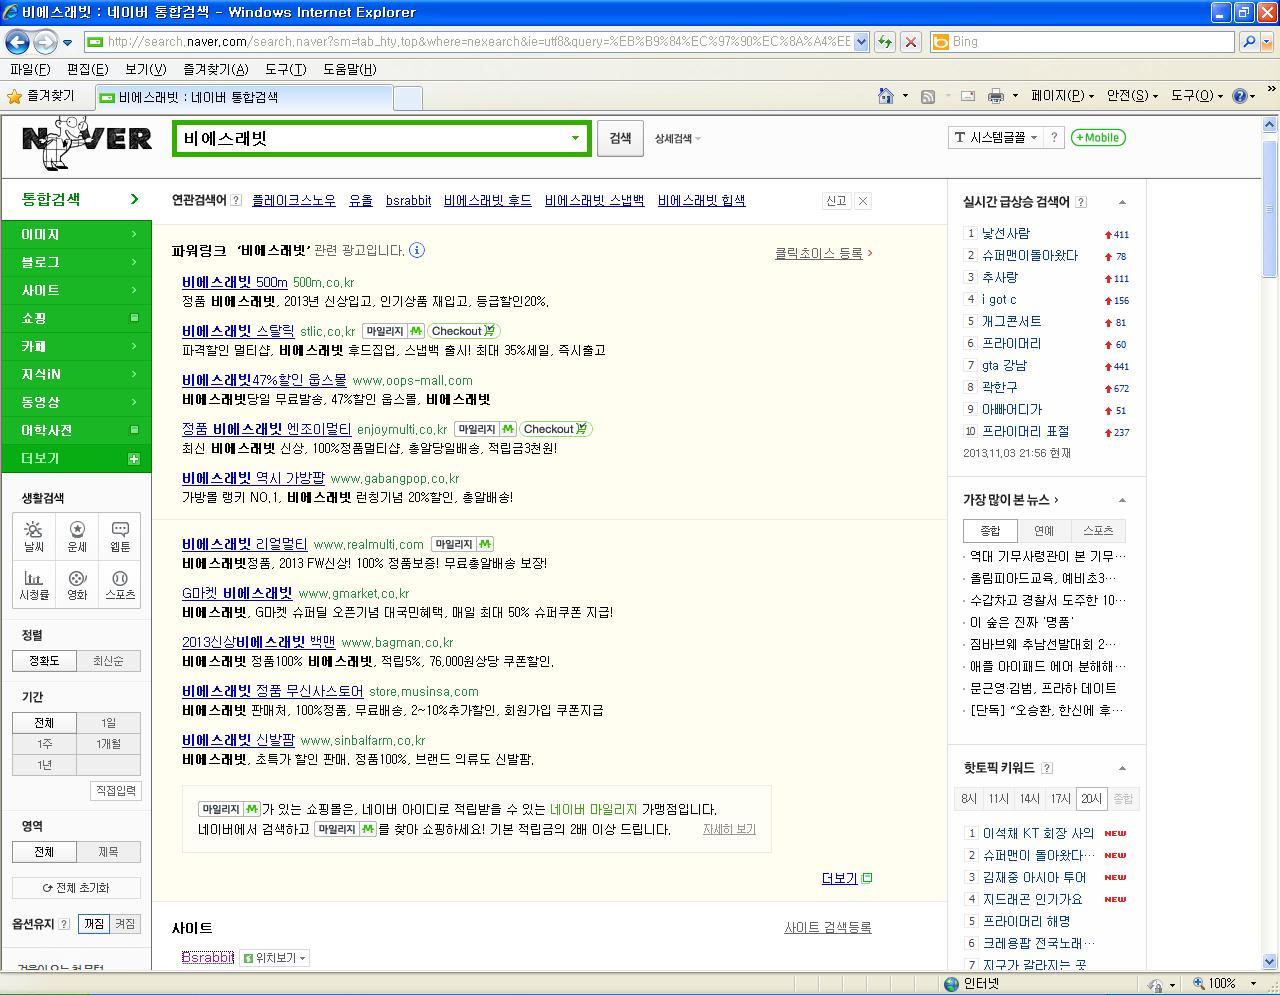Image resolution: width=1280 pixels, height=995 pixels.
Task: Switch to the 블로그 search tab
Action: (76, 262)
